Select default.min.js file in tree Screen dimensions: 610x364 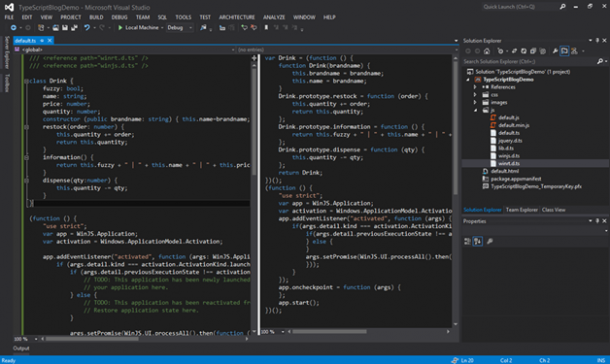point(514,125)
